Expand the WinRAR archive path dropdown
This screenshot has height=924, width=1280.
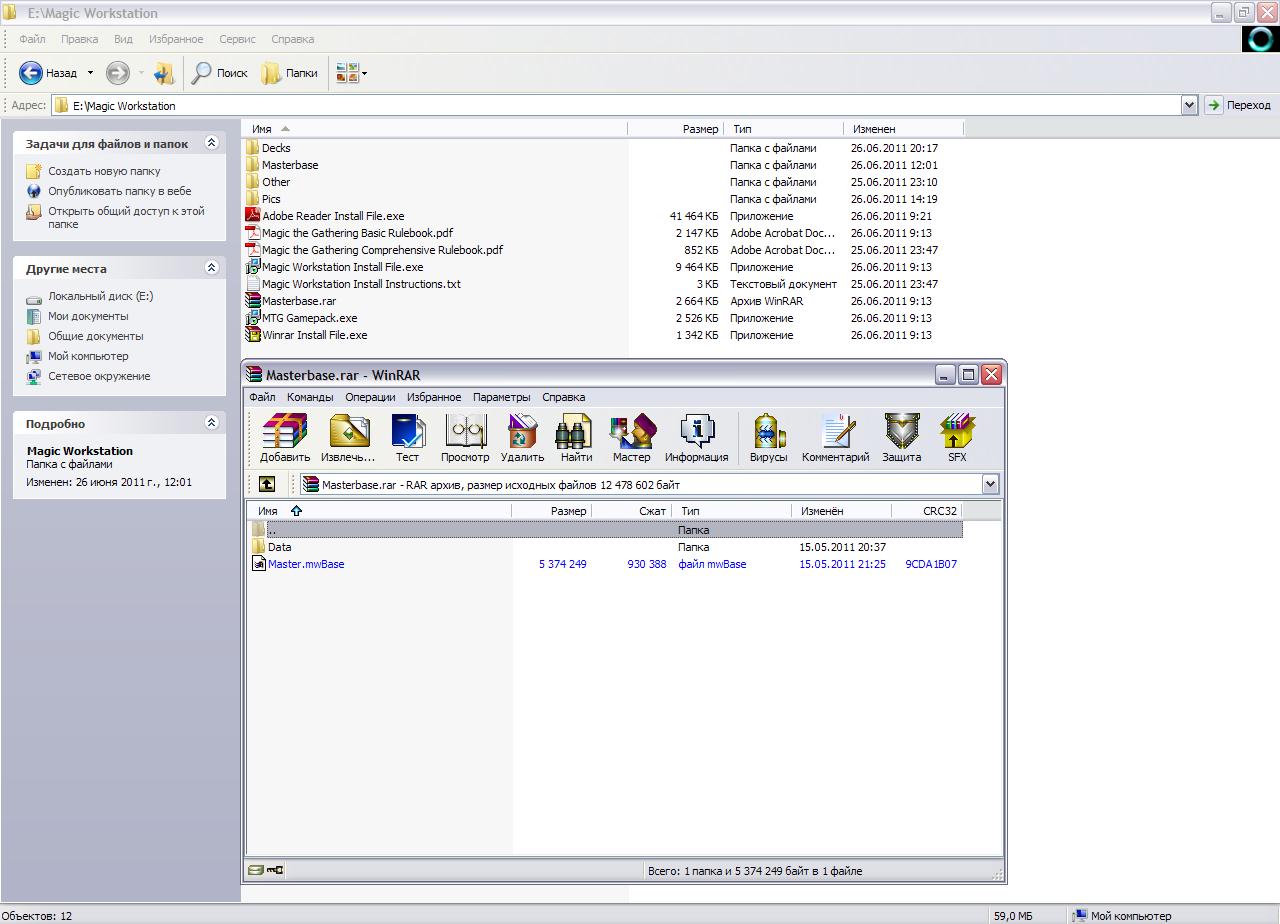click(x=990, y=484)
